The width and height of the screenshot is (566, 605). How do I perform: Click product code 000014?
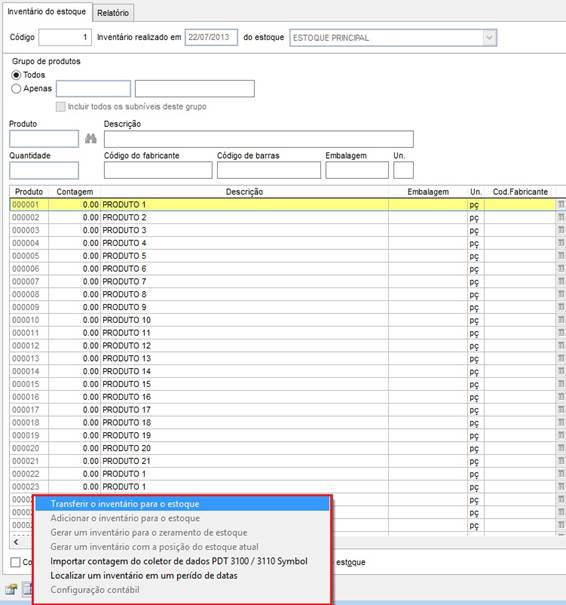[x=25, y=371]
